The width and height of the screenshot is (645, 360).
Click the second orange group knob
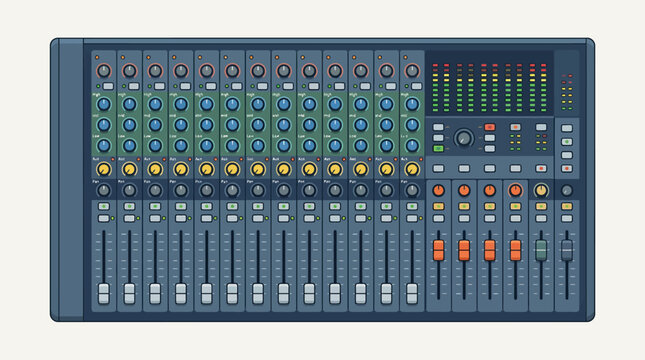click(464, 190)
